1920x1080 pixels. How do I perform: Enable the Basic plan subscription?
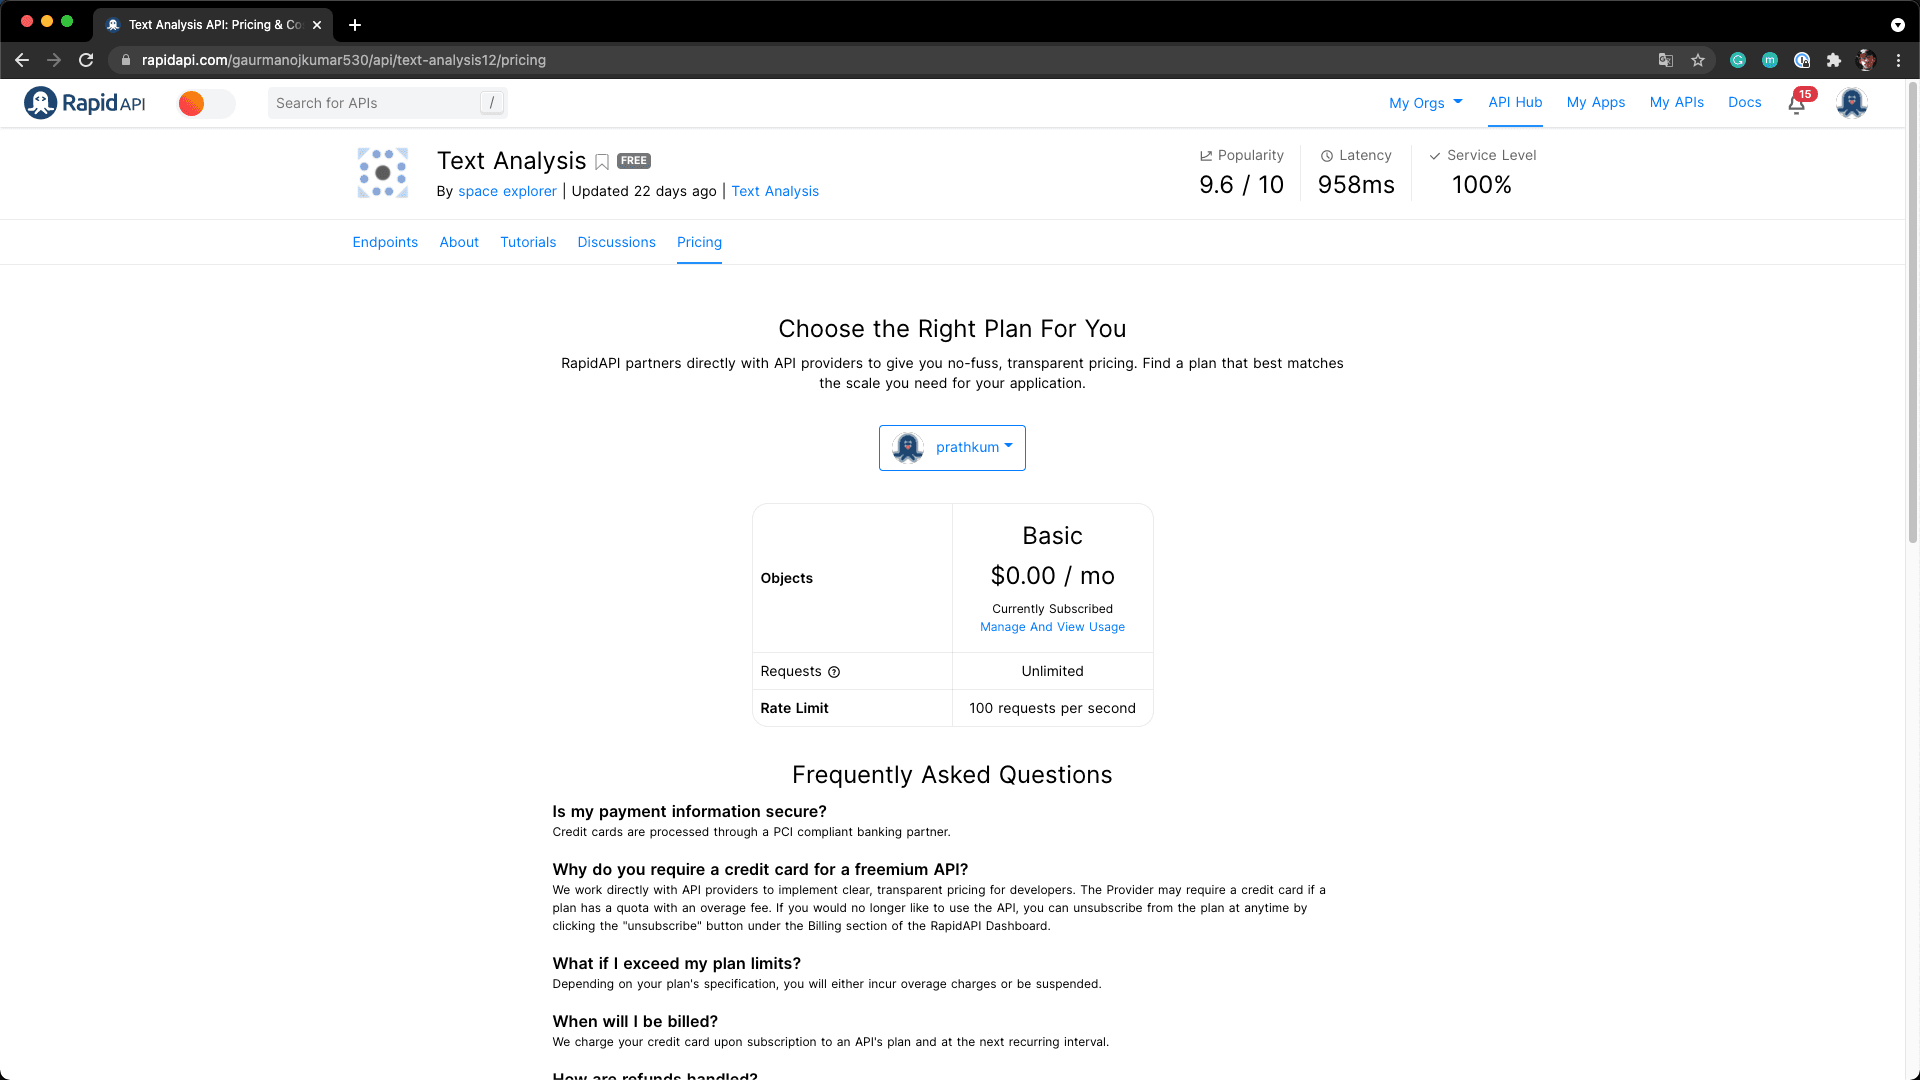click(1052, 626)
